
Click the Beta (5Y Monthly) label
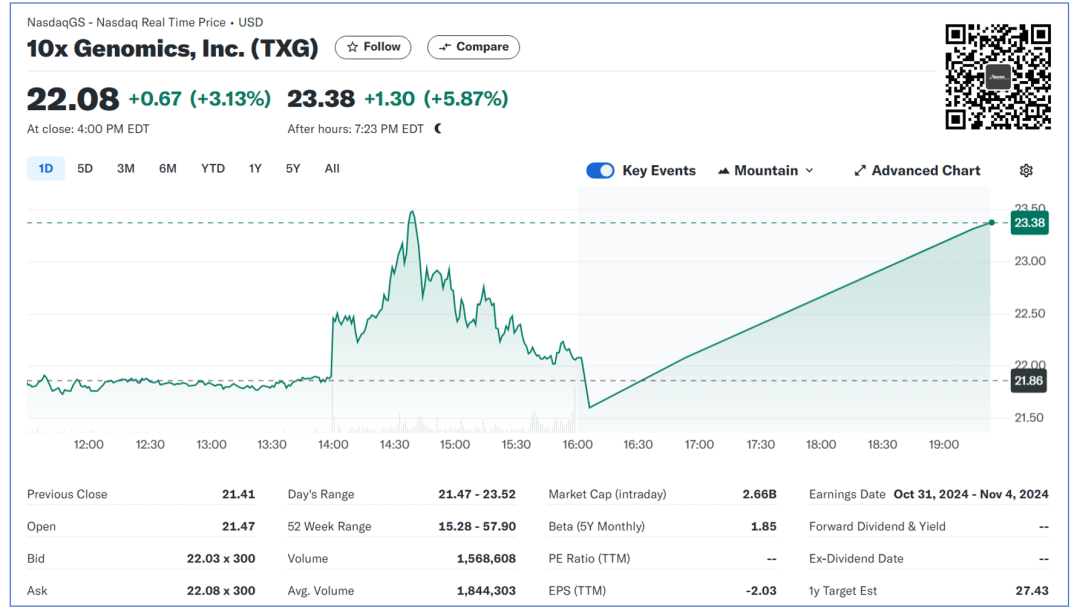click(596, 526)
